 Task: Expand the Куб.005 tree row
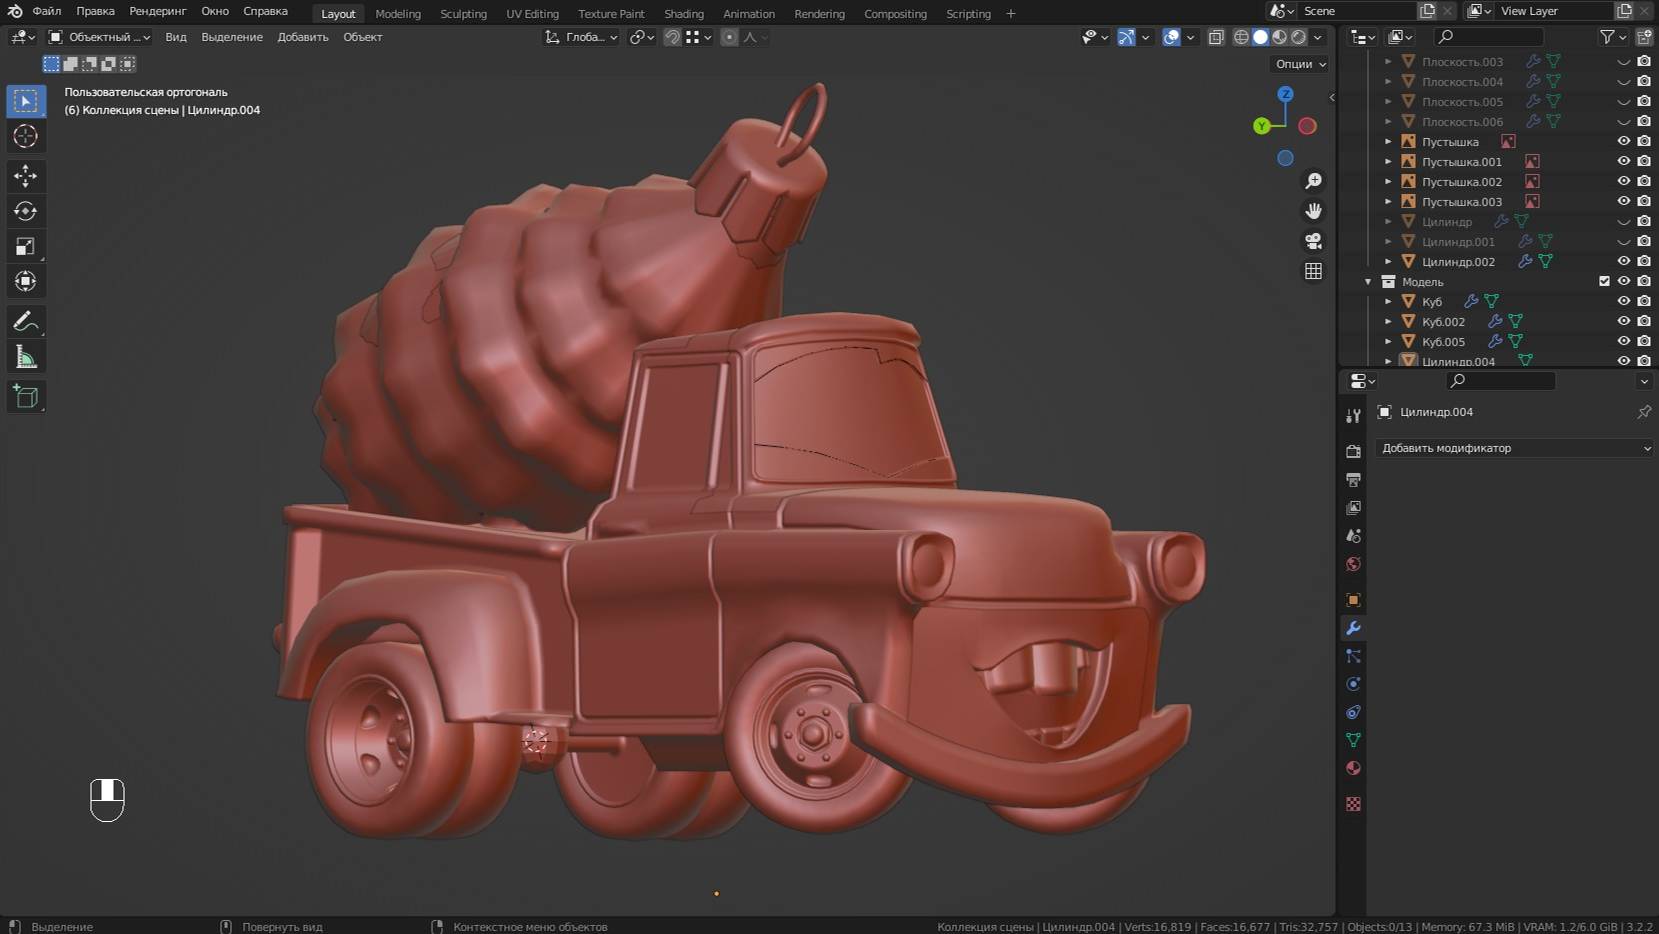coord(1388,341)
